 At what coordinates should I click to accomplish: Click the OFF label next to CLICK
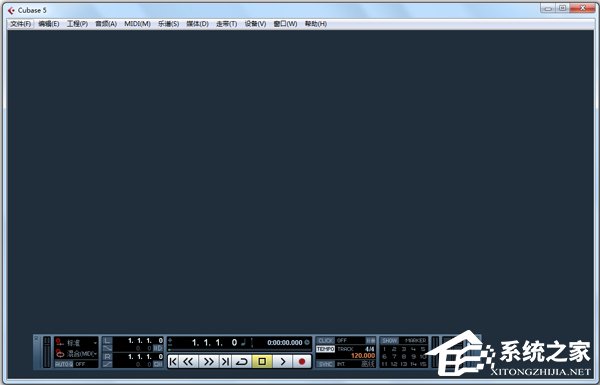click(x=342, y=340)
